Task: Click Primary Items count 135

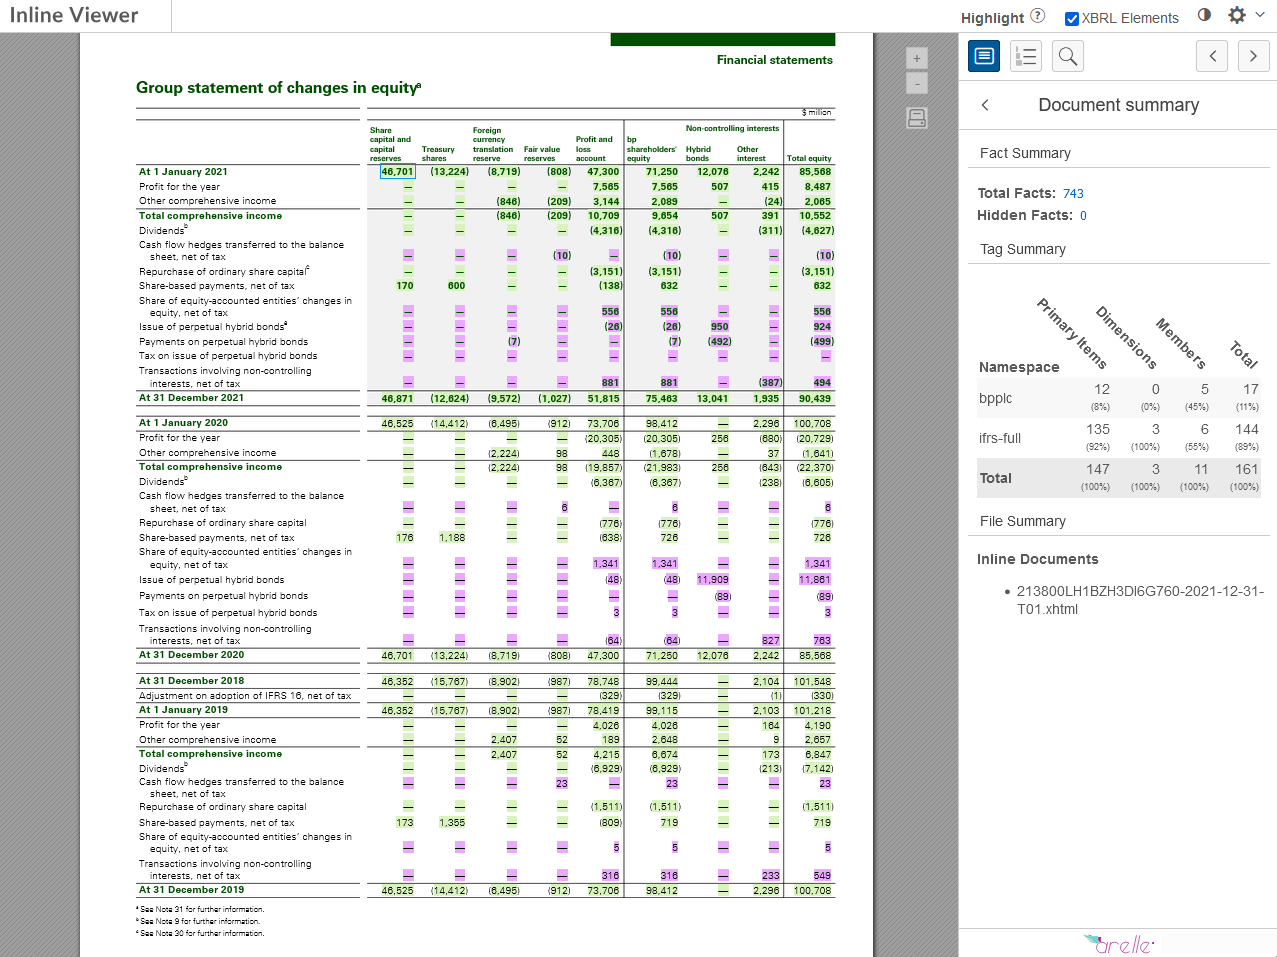Action: [1098, 429]
